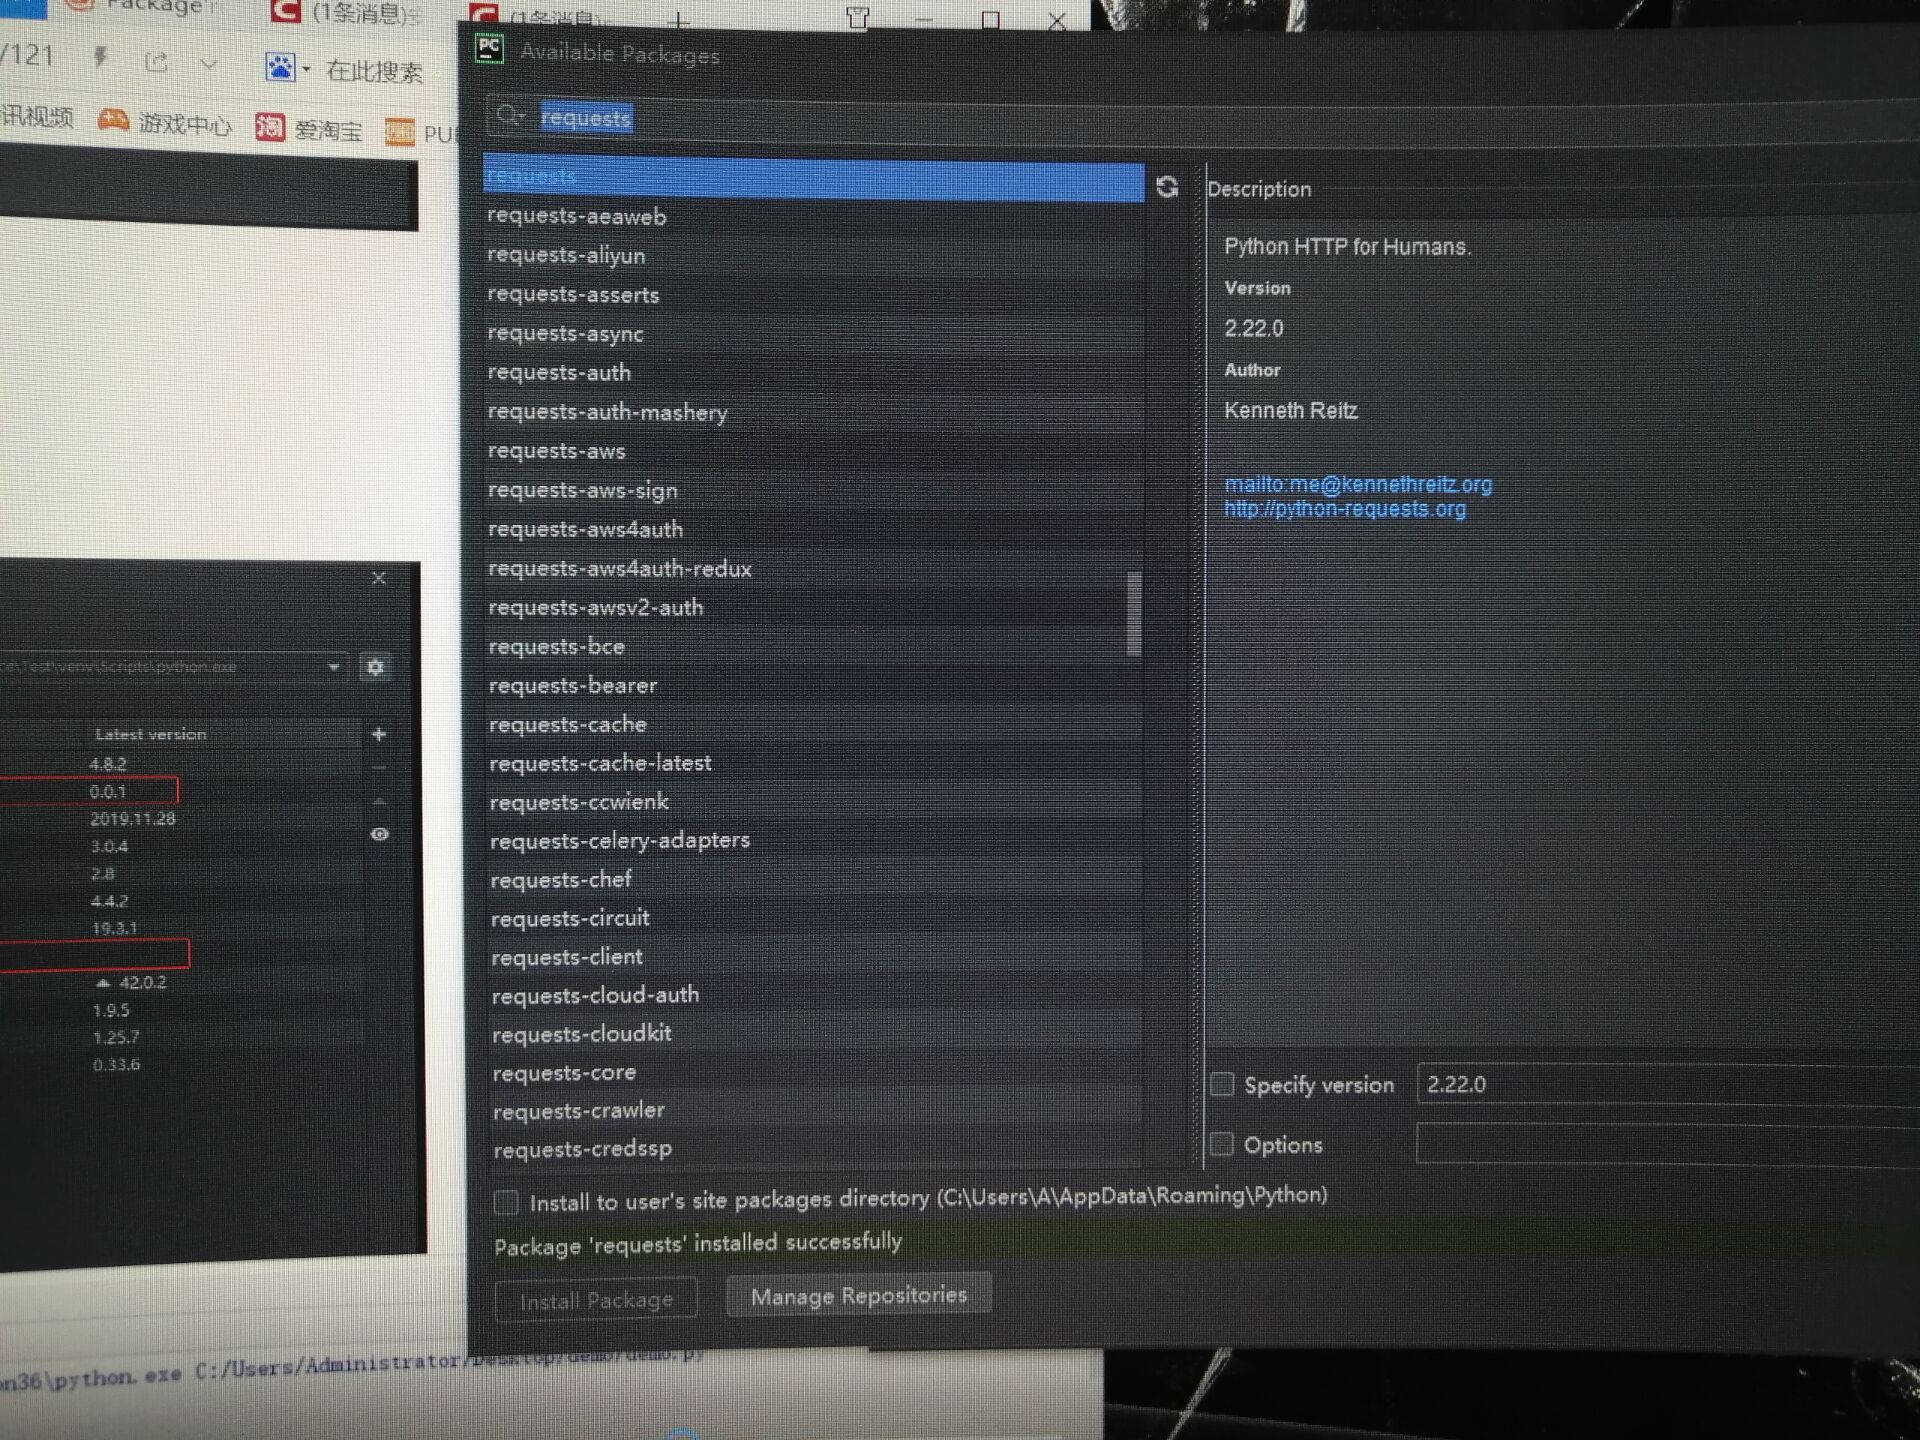The image size is (1920, 1440).
Task: Select requests-bearer in the package list
Action: click(x=813, y=686)
